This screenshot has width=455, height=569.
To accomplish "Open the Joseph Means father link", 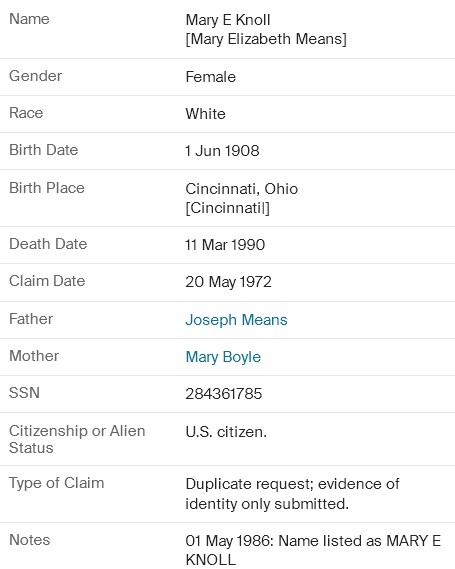I will 236,320.
